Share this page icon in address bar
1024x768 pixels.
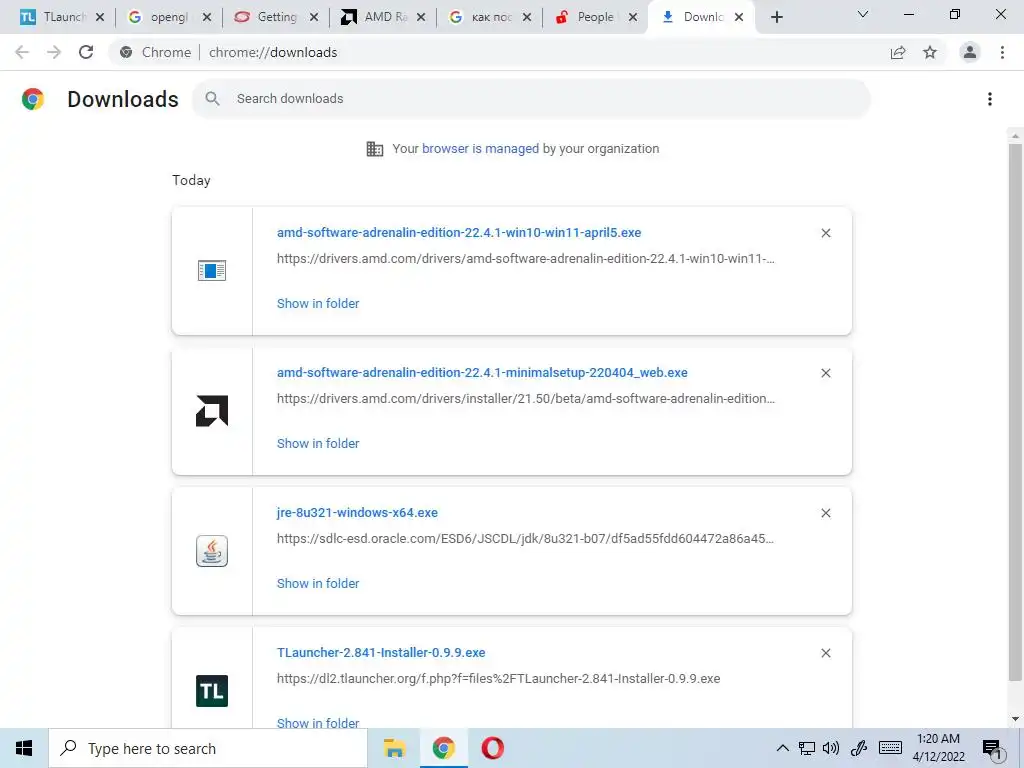(x=898, y=52)
